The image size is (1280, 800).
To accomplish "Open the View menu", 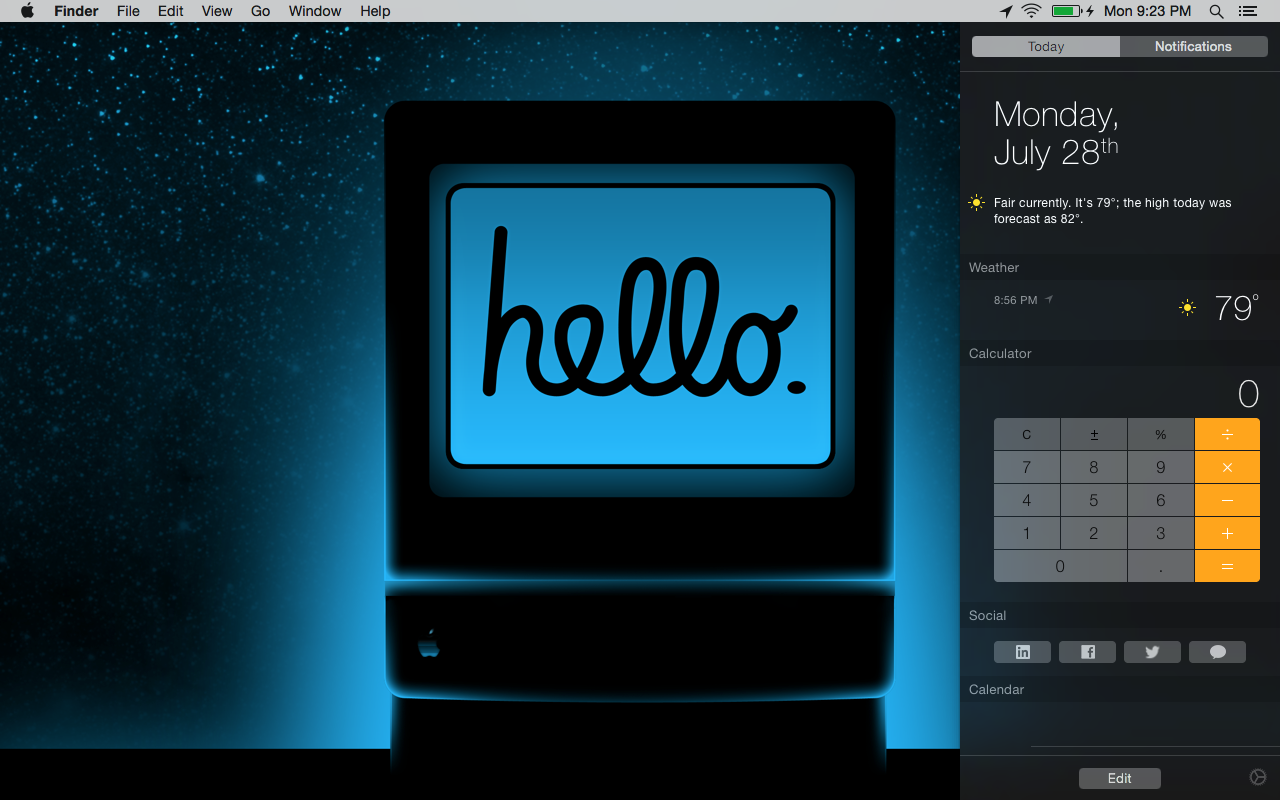I will click(x=217, y=11).
